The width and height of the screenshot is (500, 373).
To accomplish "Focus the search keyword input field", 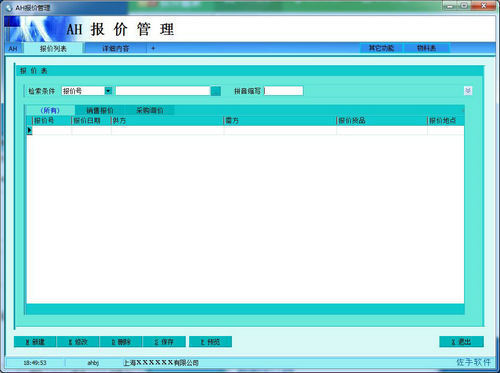I will click(x=163, y=91).
